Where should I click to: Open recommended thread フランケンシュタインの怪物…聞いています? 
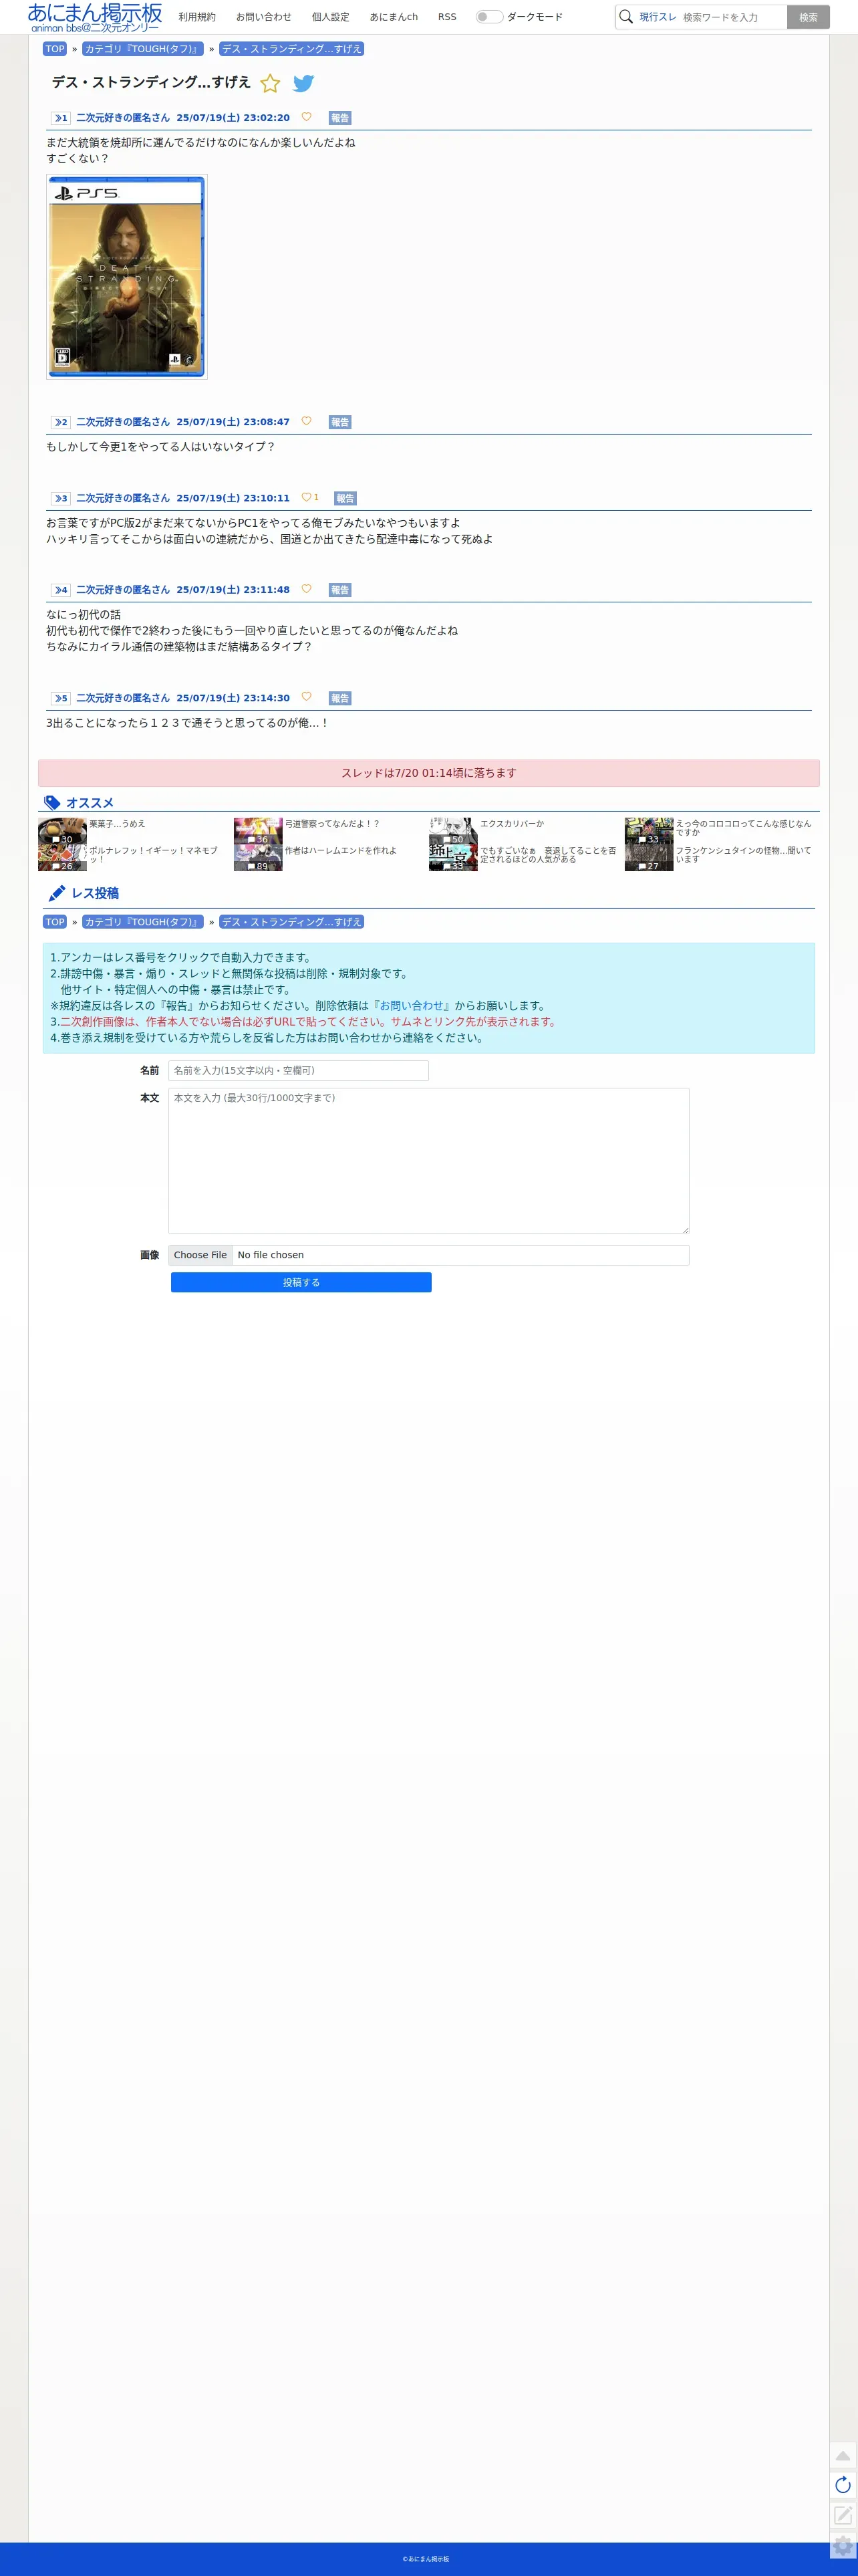[x=743, y=855]
